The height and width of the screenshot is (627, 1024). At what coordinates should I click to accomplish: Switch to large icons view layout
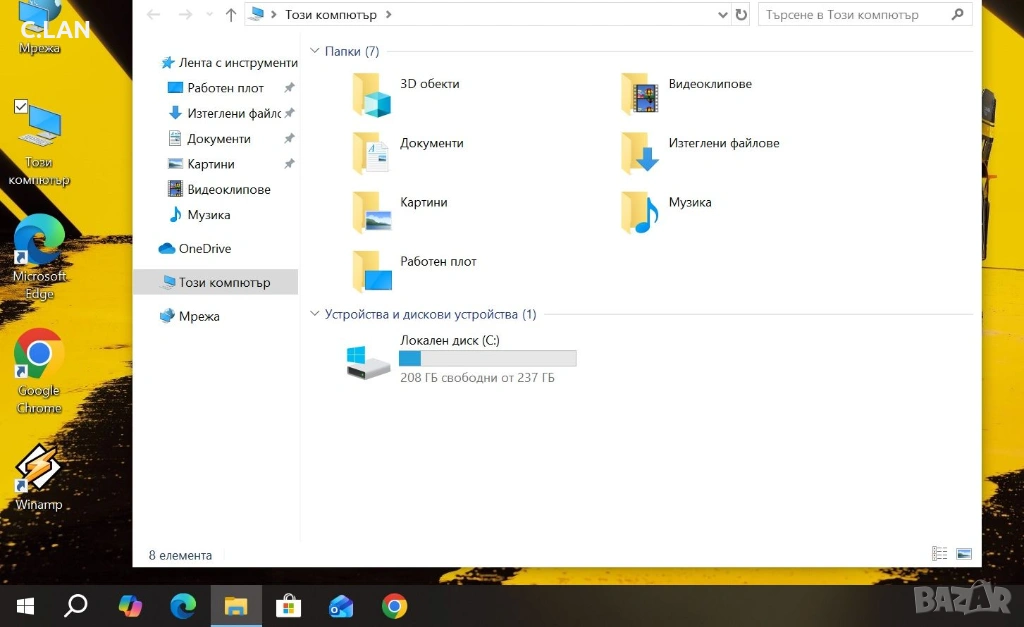point(964,554)
